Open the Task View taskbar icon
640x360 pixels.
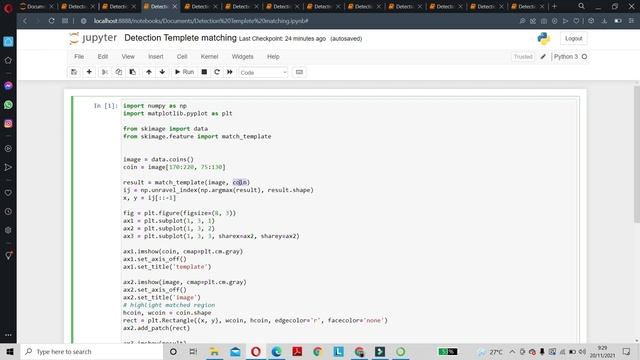tap(193, 351)
